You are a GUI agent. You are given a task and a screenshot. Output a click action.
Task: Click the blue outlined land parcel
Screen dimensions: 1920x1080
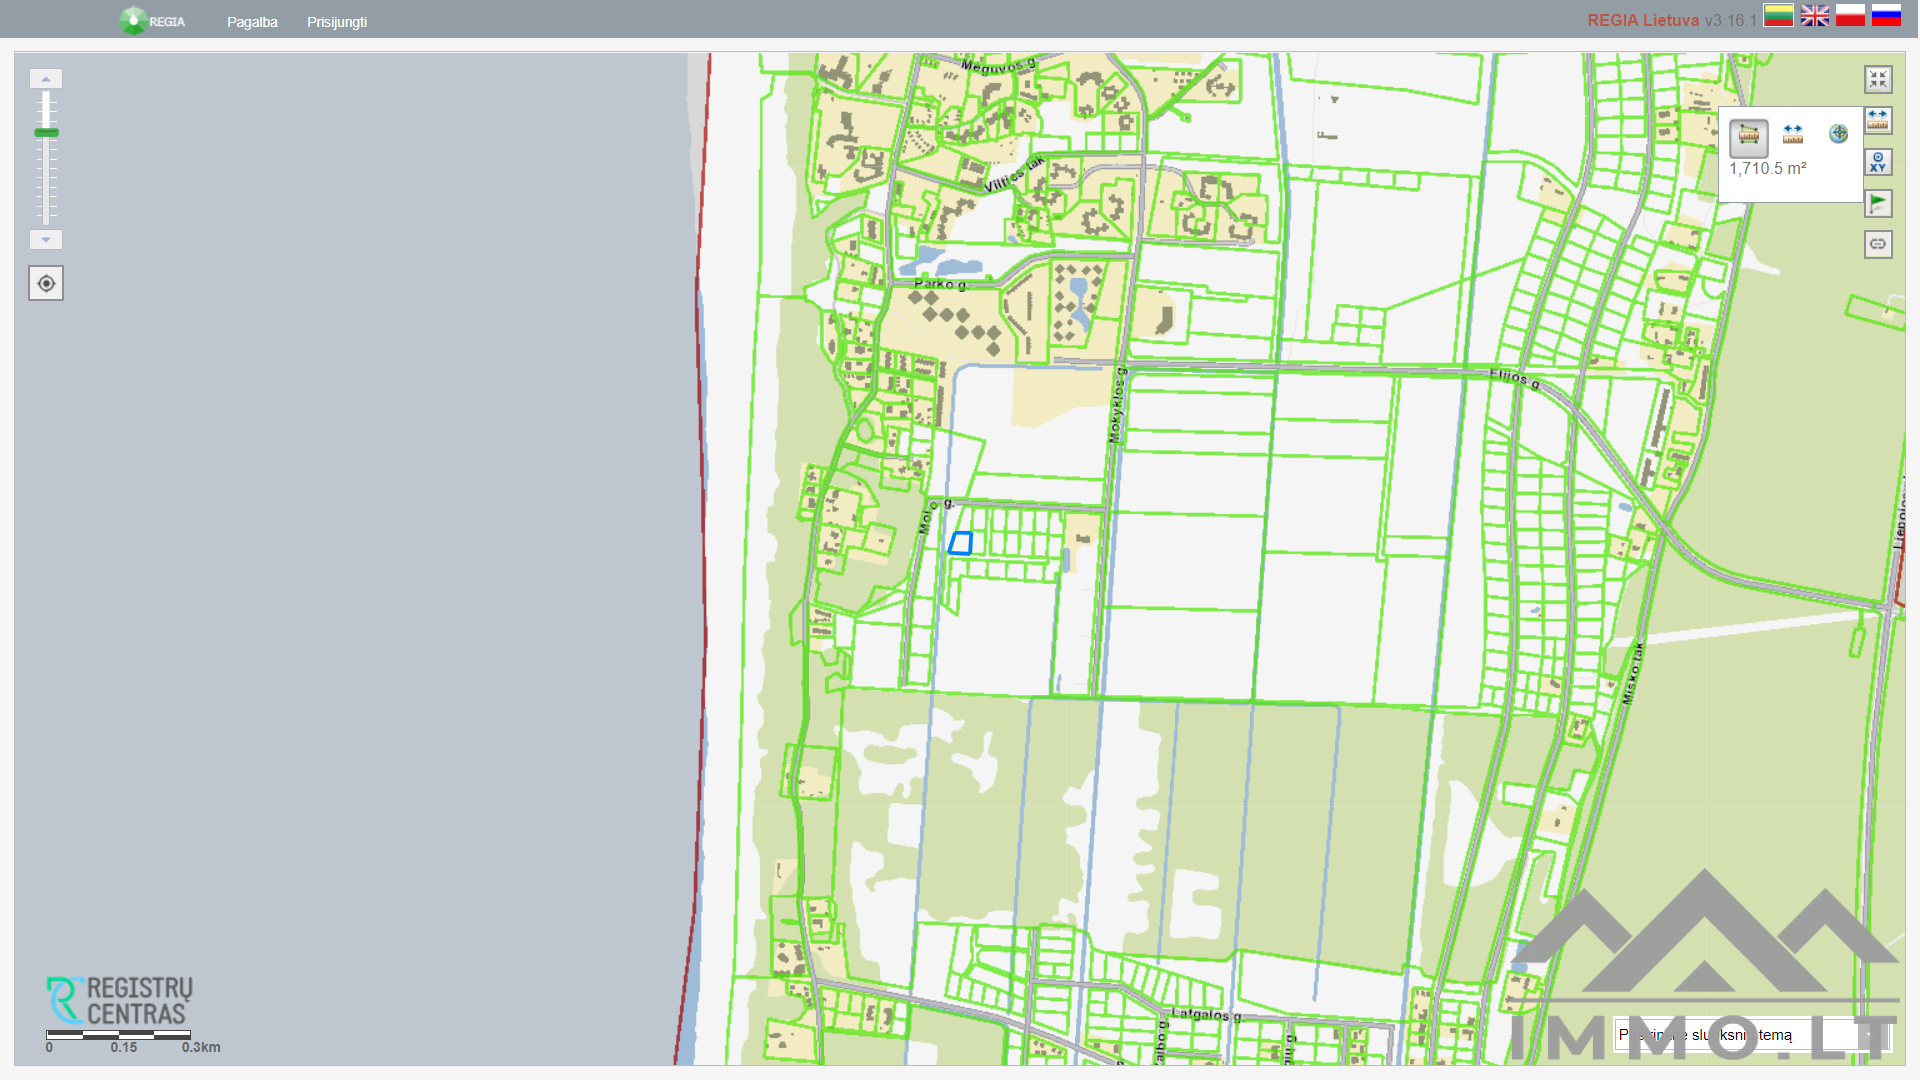tap(961, 543)
